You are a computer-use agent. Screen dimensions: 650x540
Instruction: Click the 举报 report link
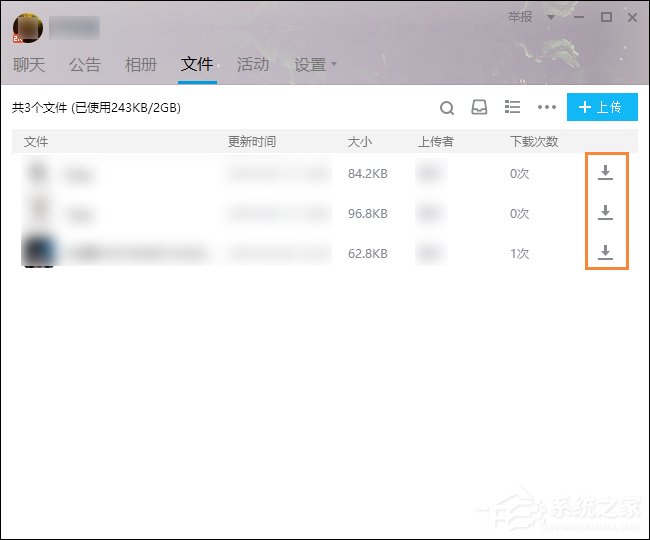(x=521, y=17)
